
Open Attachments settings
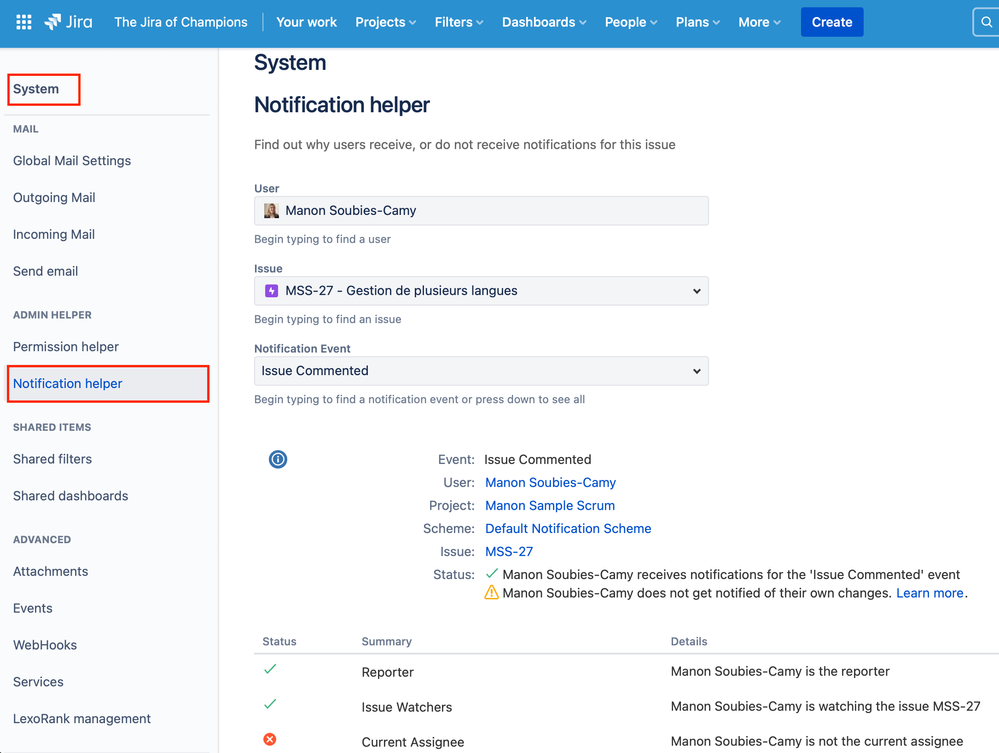point(51,571)
